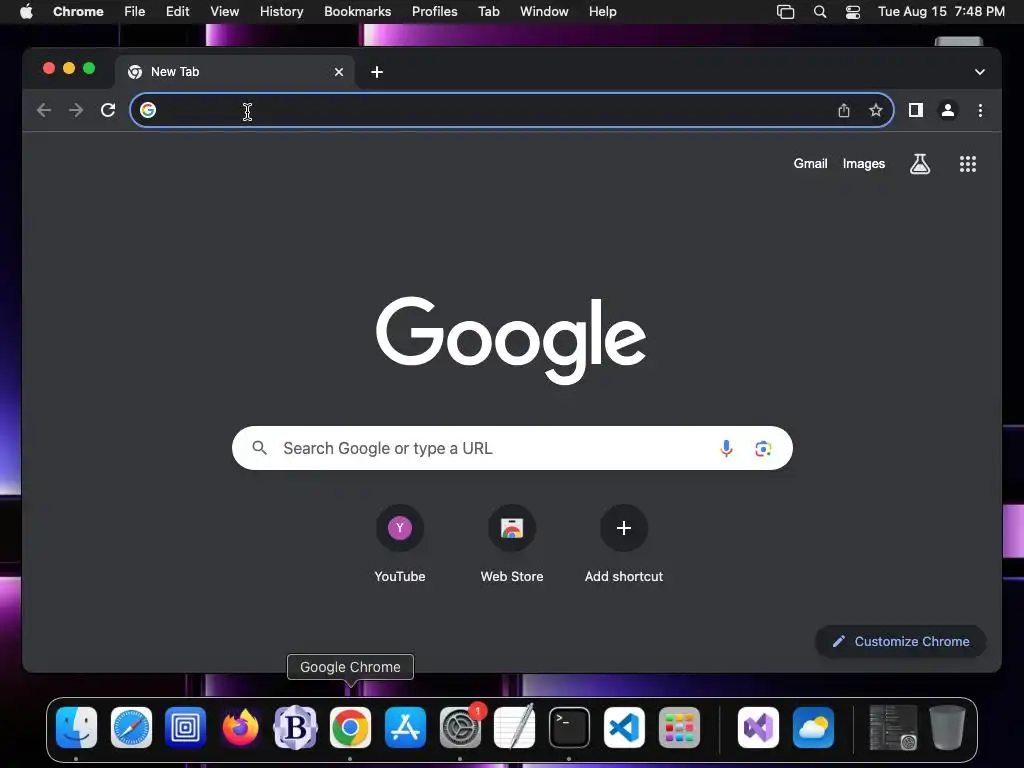
Task: Launch Safari from the Dock
Action: 131,728
